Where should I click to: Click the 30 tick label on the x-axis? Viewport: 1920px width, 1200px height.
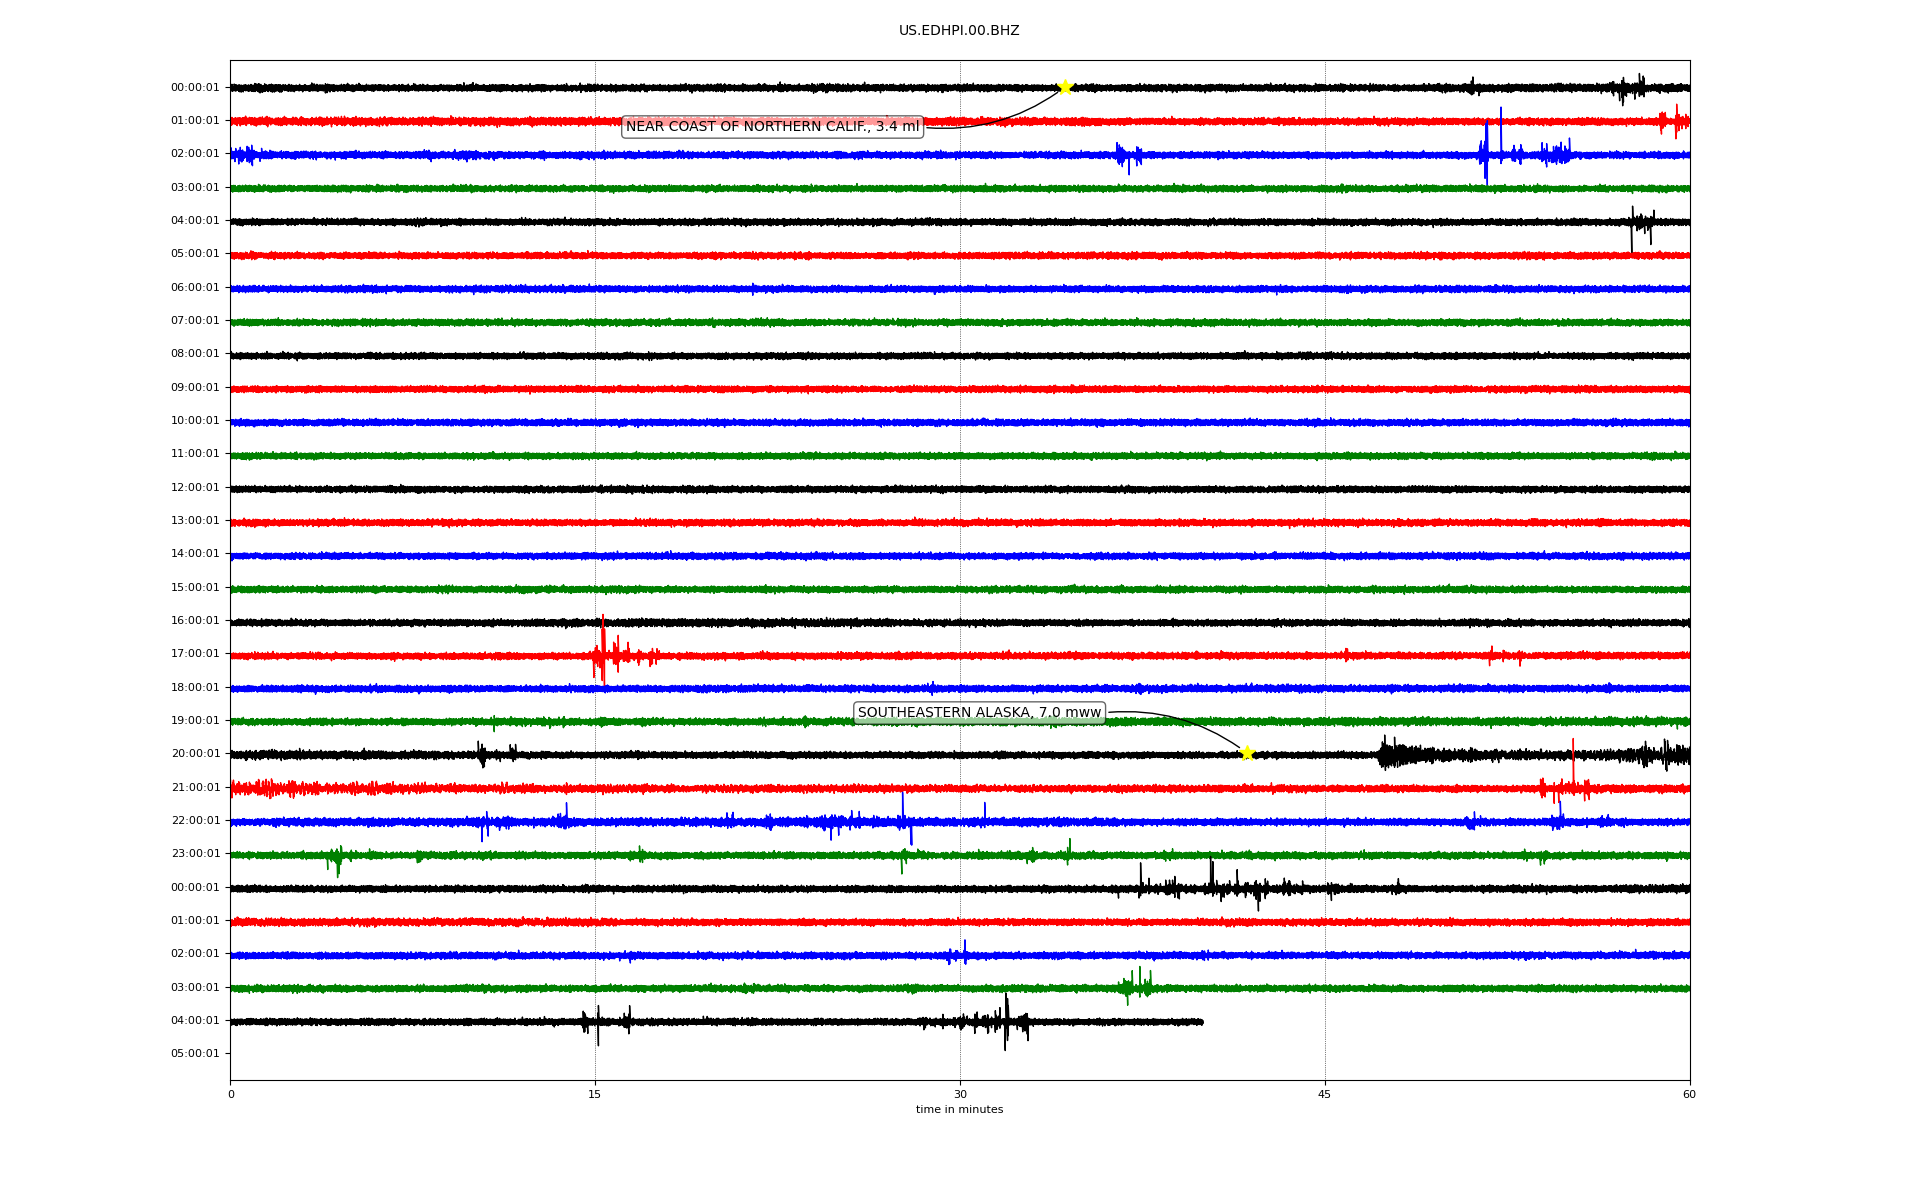tap(960, 1094)
